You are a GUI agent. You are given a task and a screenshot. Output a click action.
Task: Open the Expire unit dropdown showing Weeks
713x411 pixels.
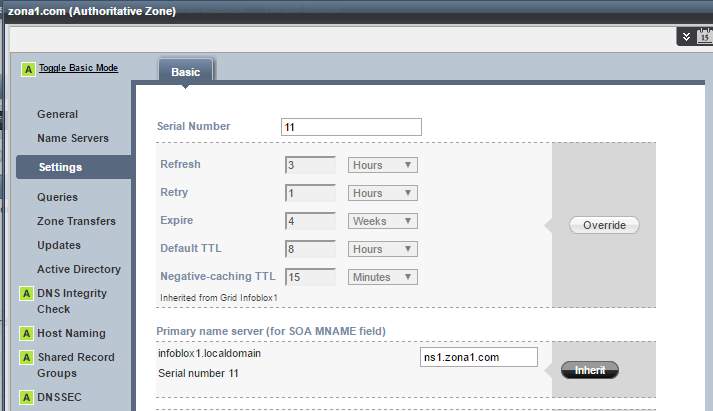383,221
